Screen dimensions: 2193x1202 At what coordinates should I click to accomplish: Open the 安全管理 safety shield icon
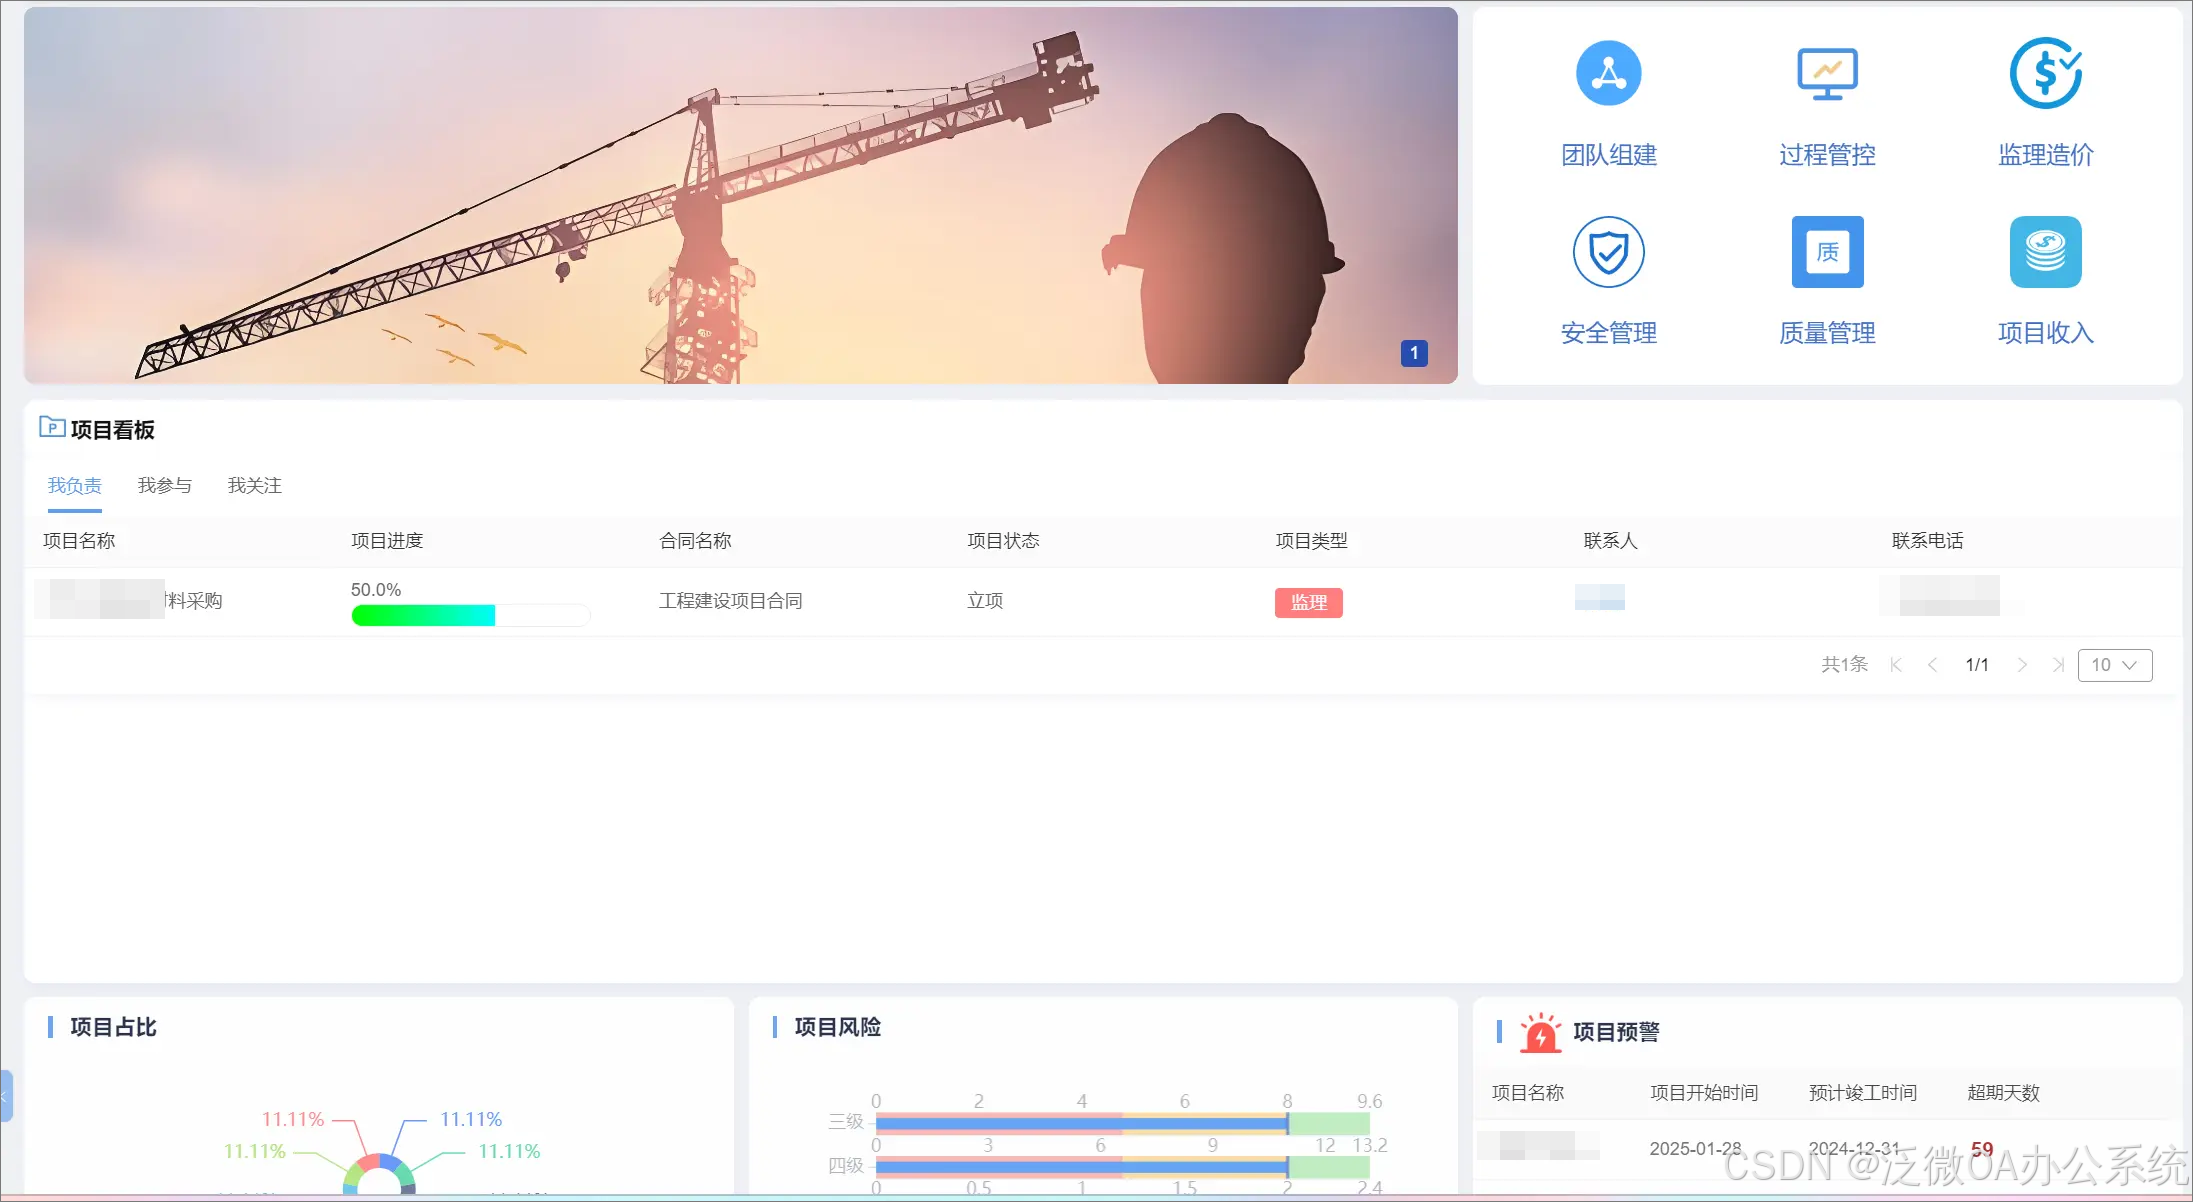pyautogui.click(x=1608, y=252)
